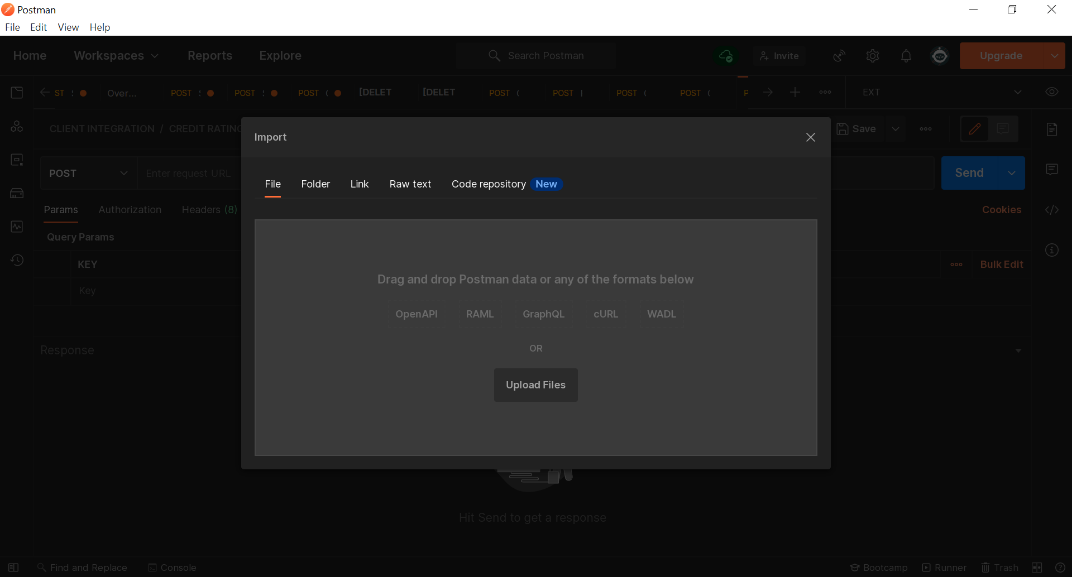Click the cURL format label
Image resolution: width=1072 pixels, height=577 pixels.
pos(606,314)
